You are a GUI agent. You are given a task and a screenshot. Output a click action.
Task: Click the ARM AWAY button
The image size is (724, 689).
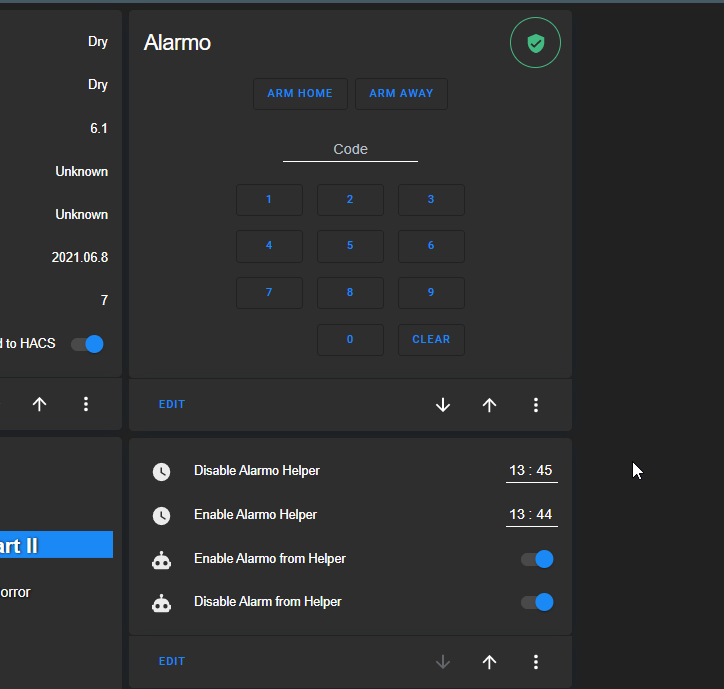coord(401,94)
